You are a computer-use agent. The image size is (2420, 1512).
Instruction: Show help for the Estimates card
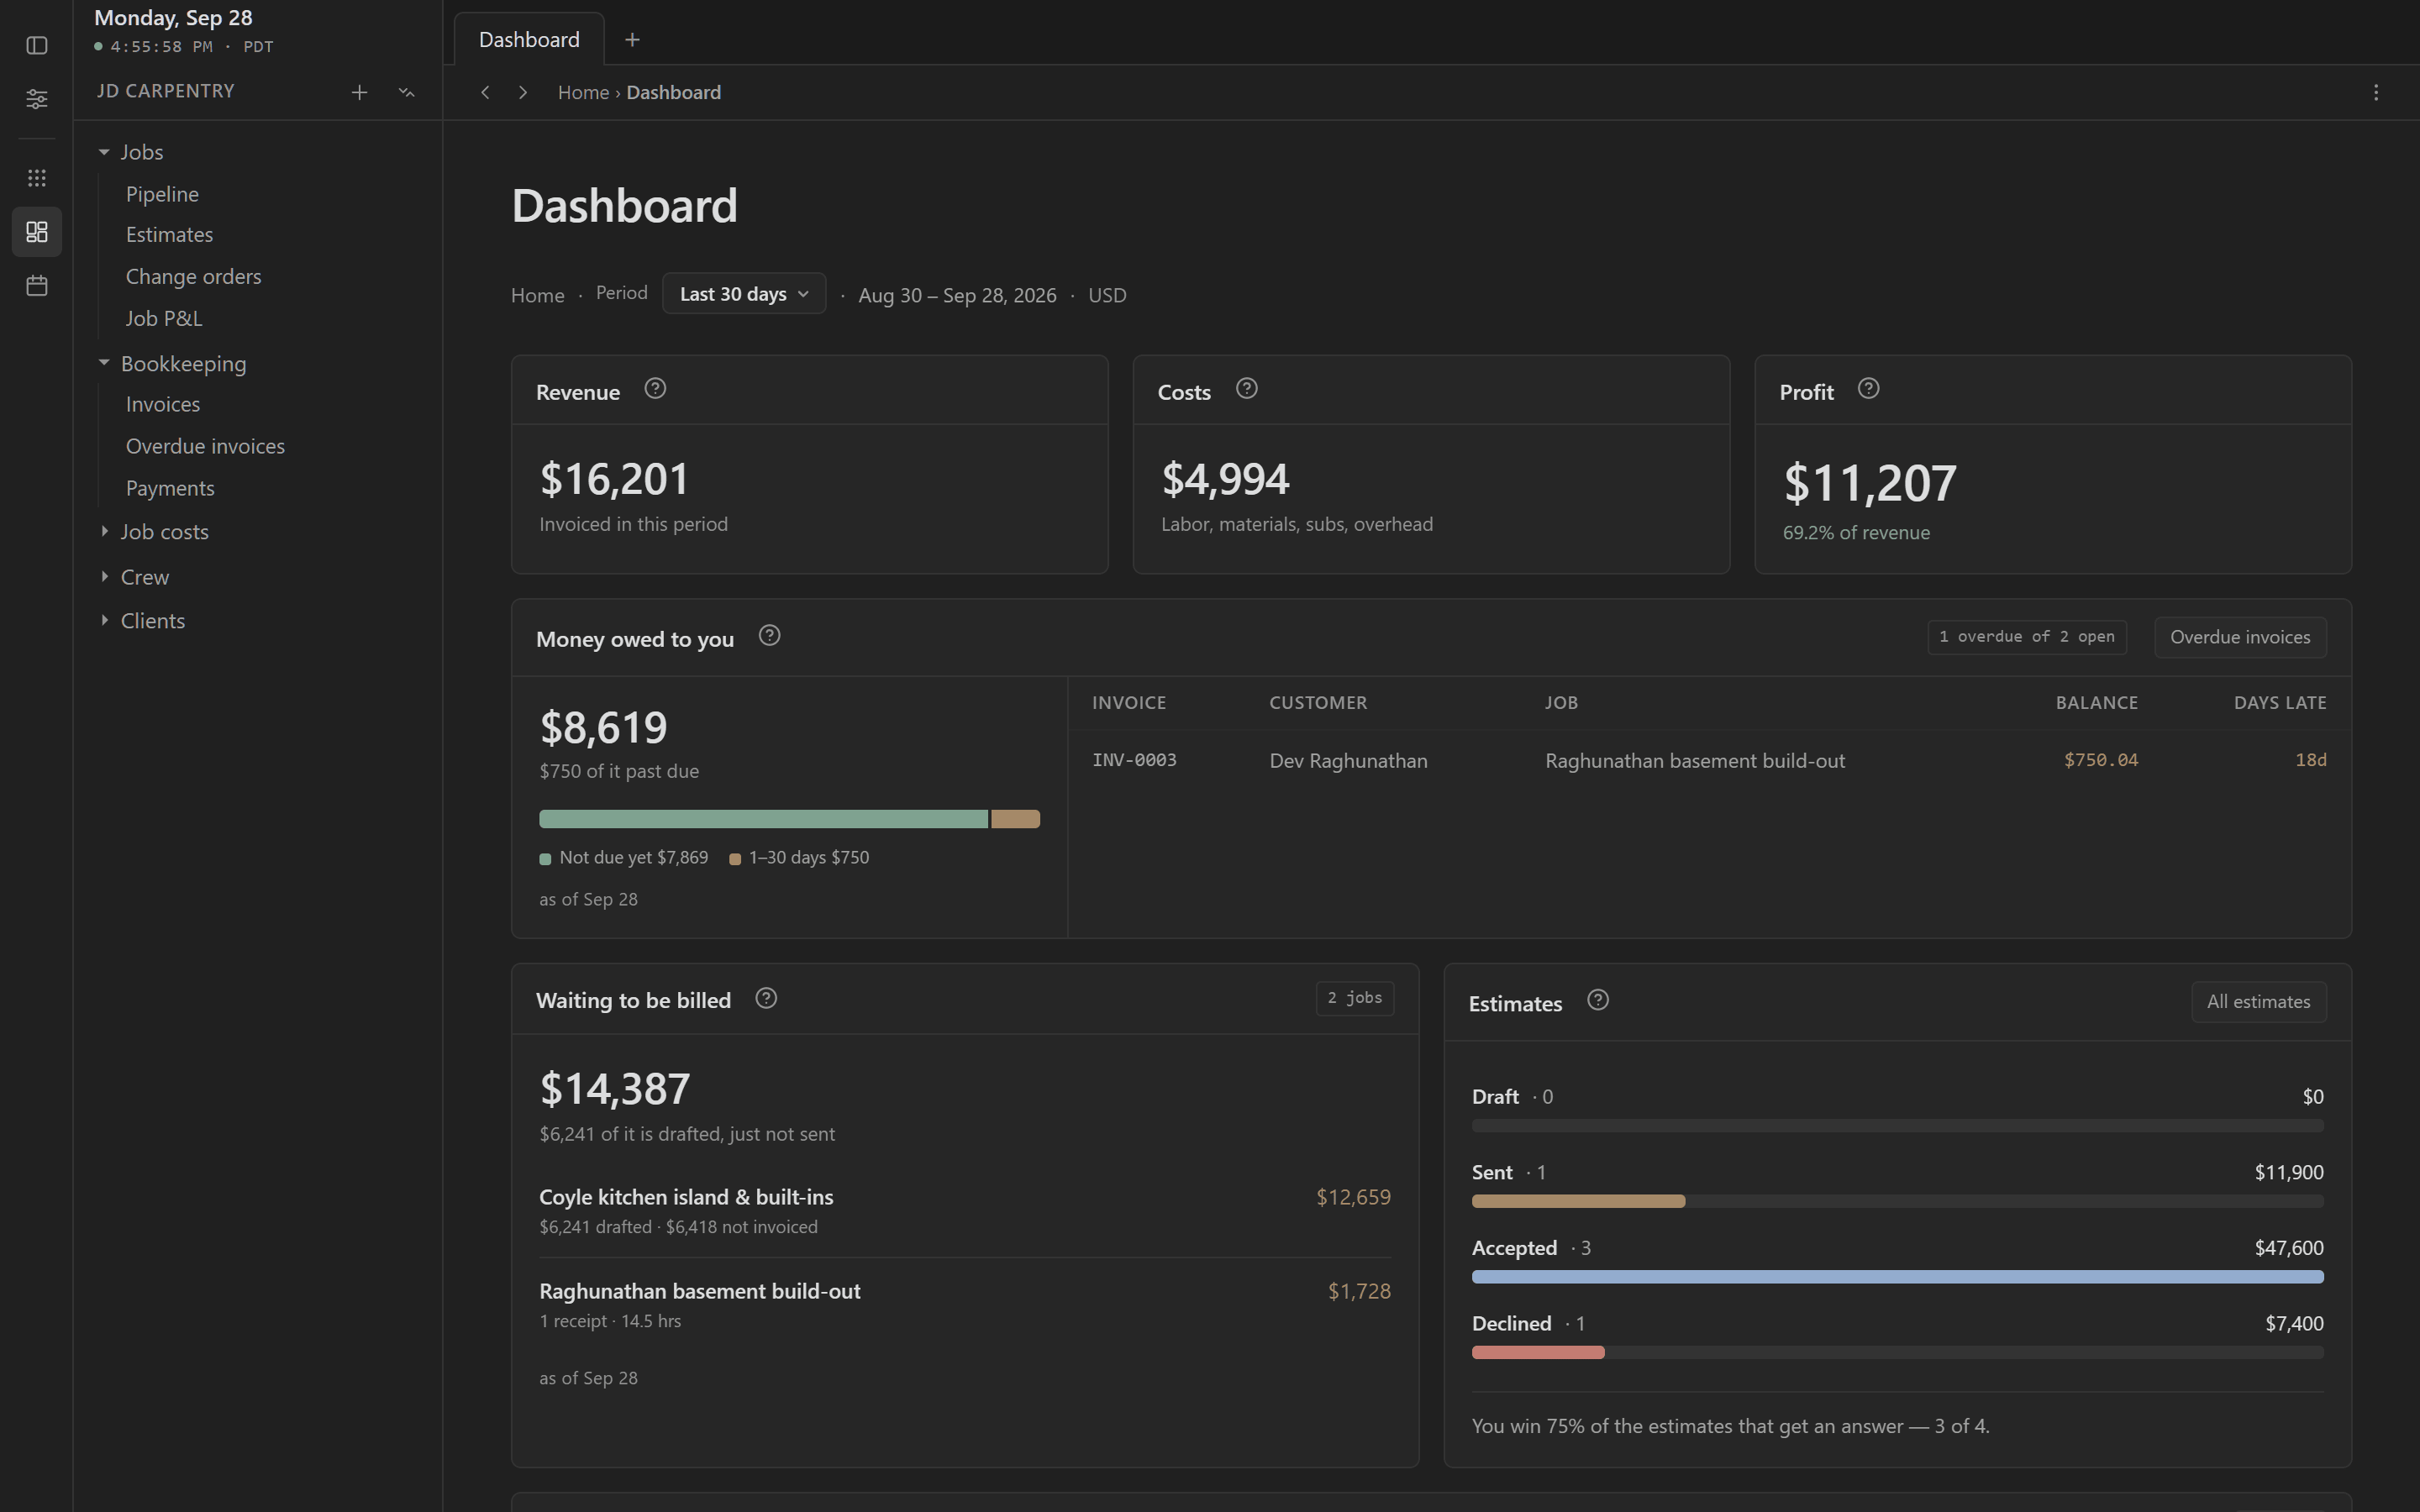tap(1598, 1000)
